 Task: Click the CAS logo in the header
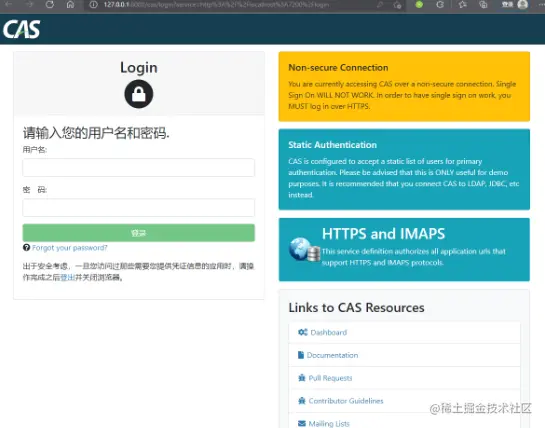pos(22,29)
